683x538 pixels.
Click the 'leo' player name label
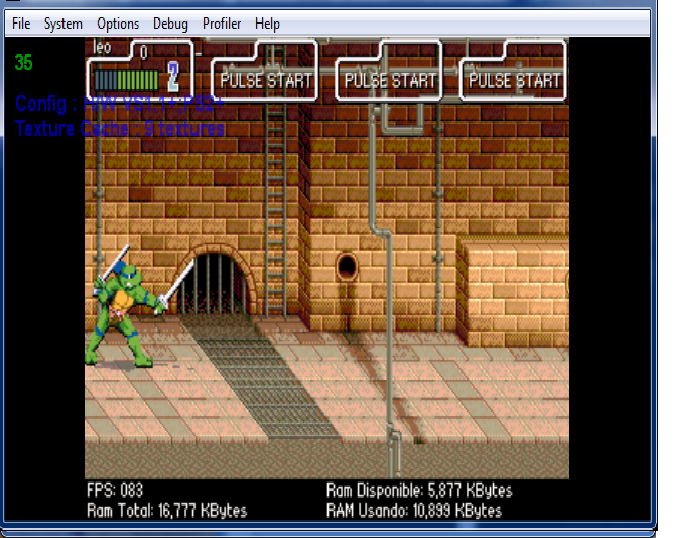coord(102,47)
